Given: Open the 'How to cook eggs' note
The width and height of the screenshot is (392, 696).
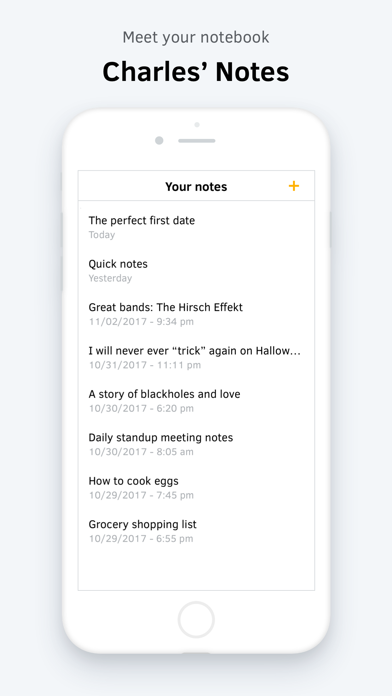Looking at the screenshot, I should pyautogui.click(x=196, y=488).
